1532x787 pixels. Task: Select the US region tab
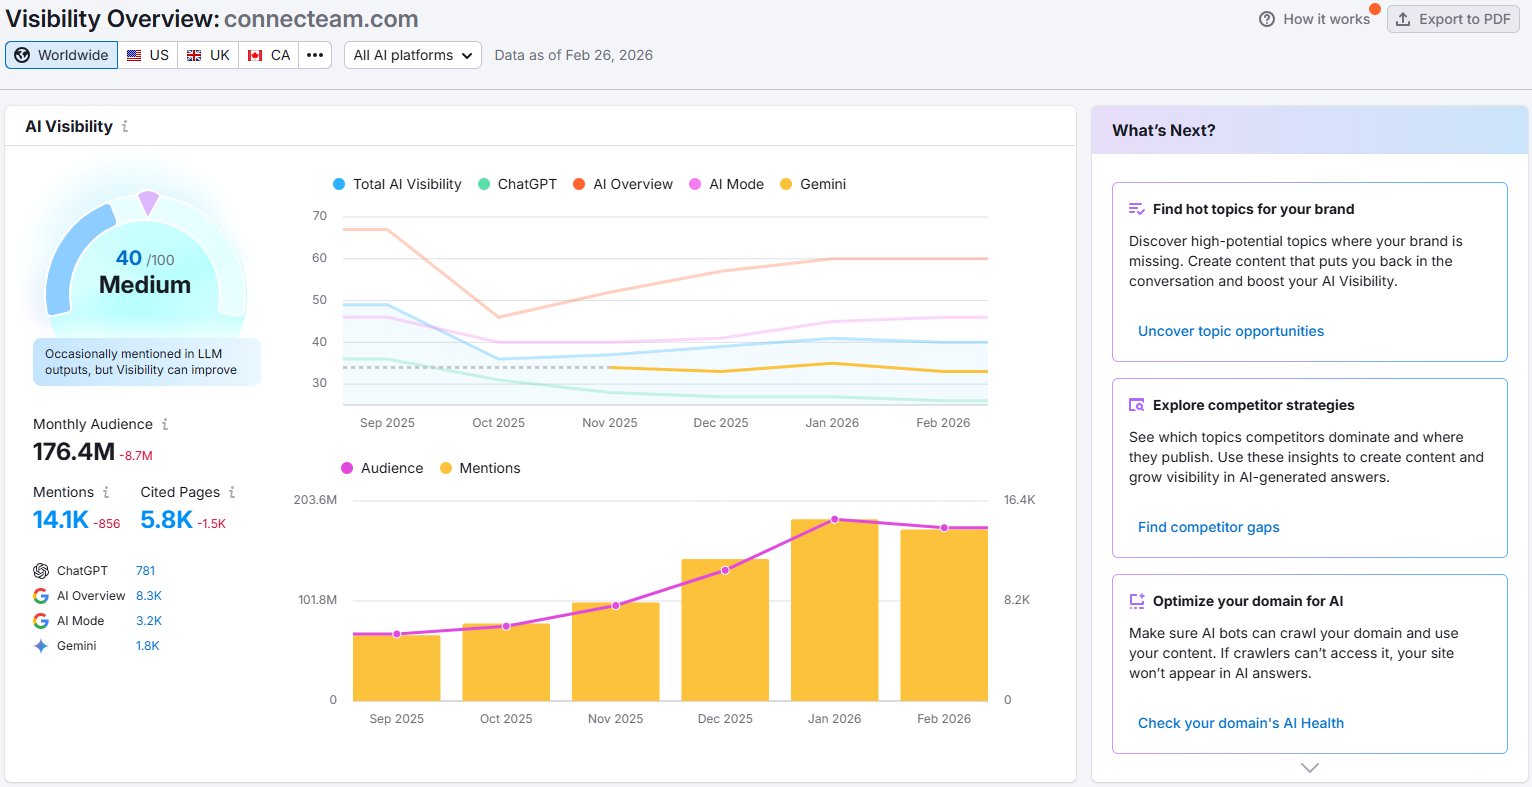tap(148, 55)
